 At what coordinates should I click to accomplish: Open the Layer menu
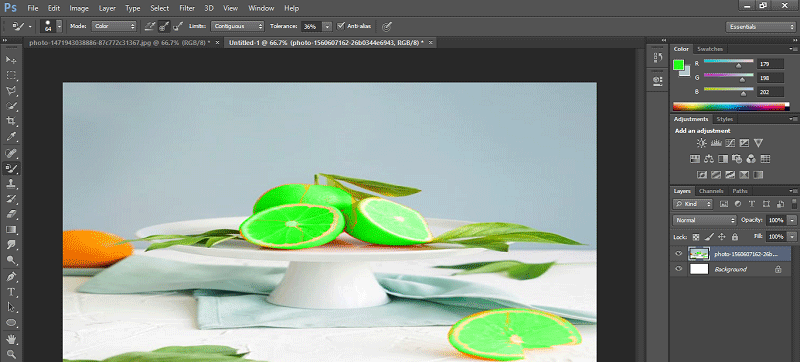point(107,8)
